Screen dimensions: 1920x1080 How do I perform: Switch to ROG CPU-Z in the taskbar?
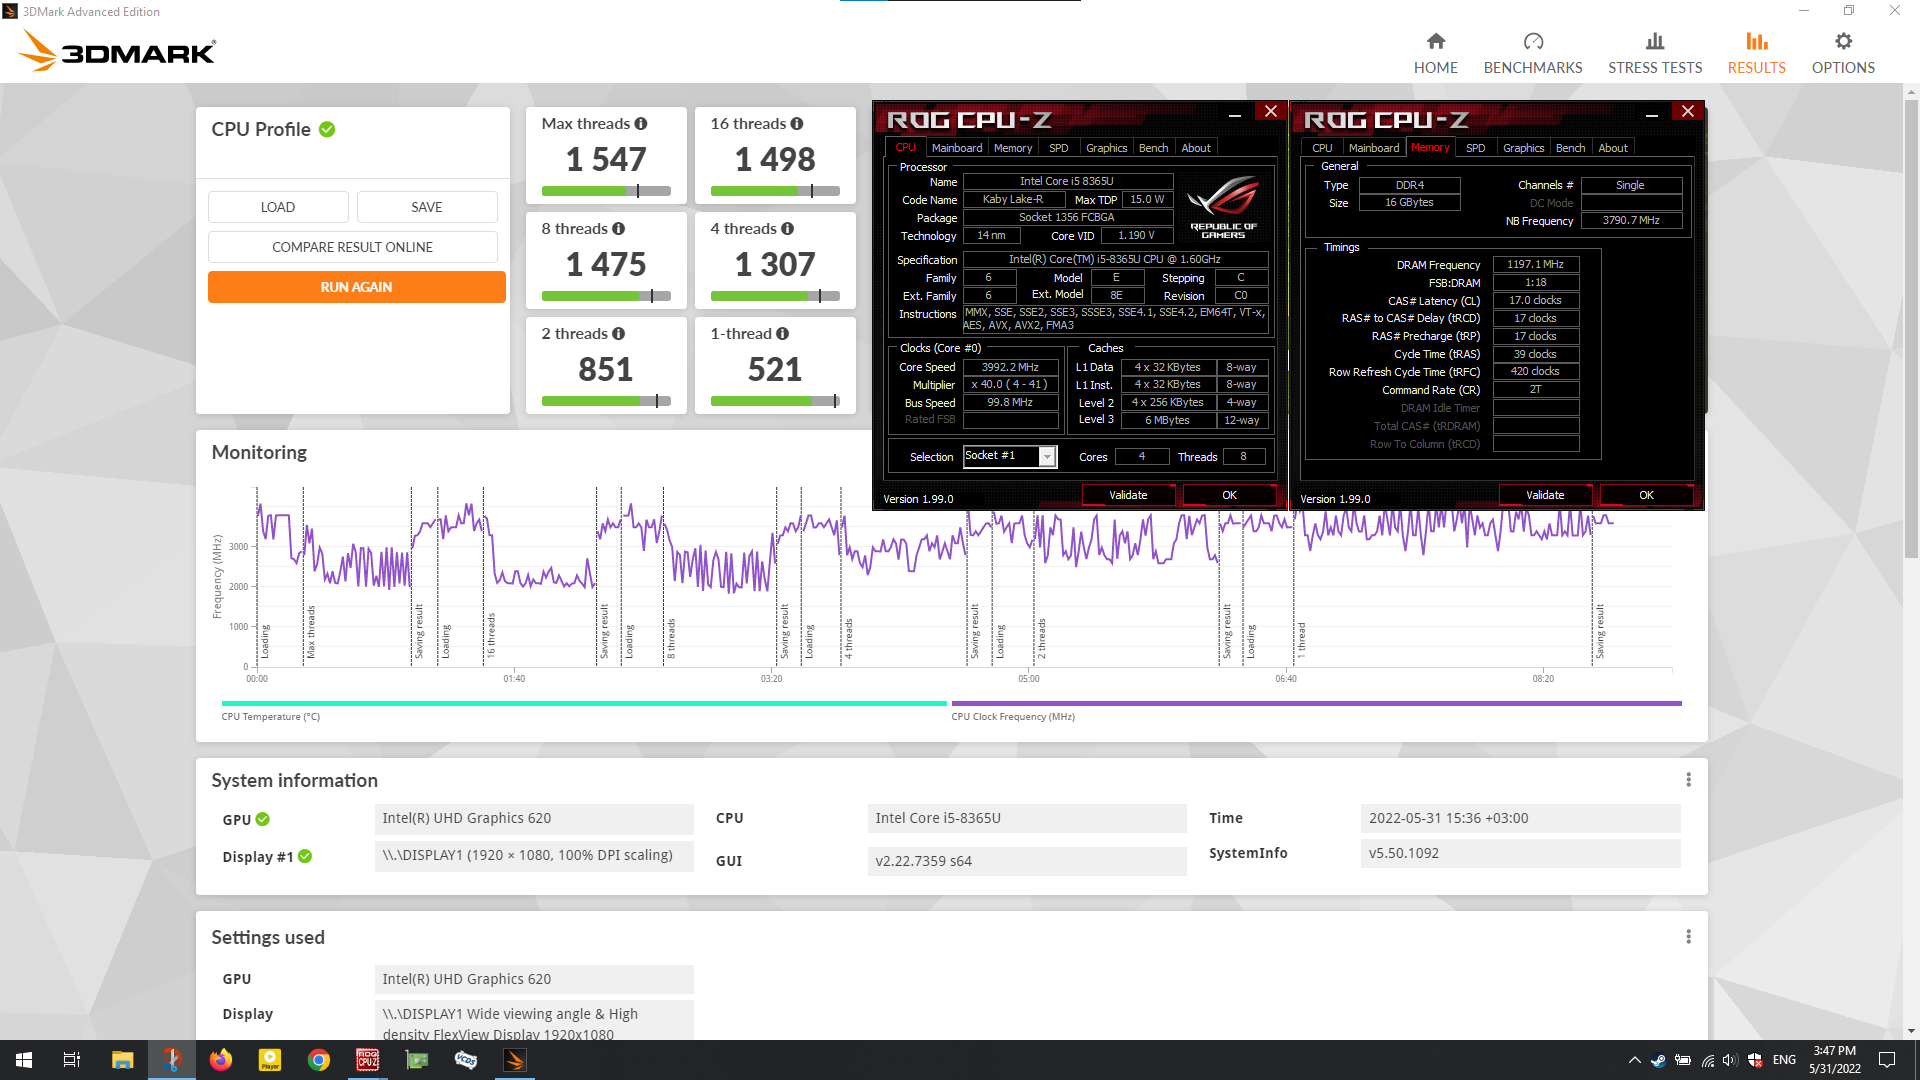pos(368,1060)
